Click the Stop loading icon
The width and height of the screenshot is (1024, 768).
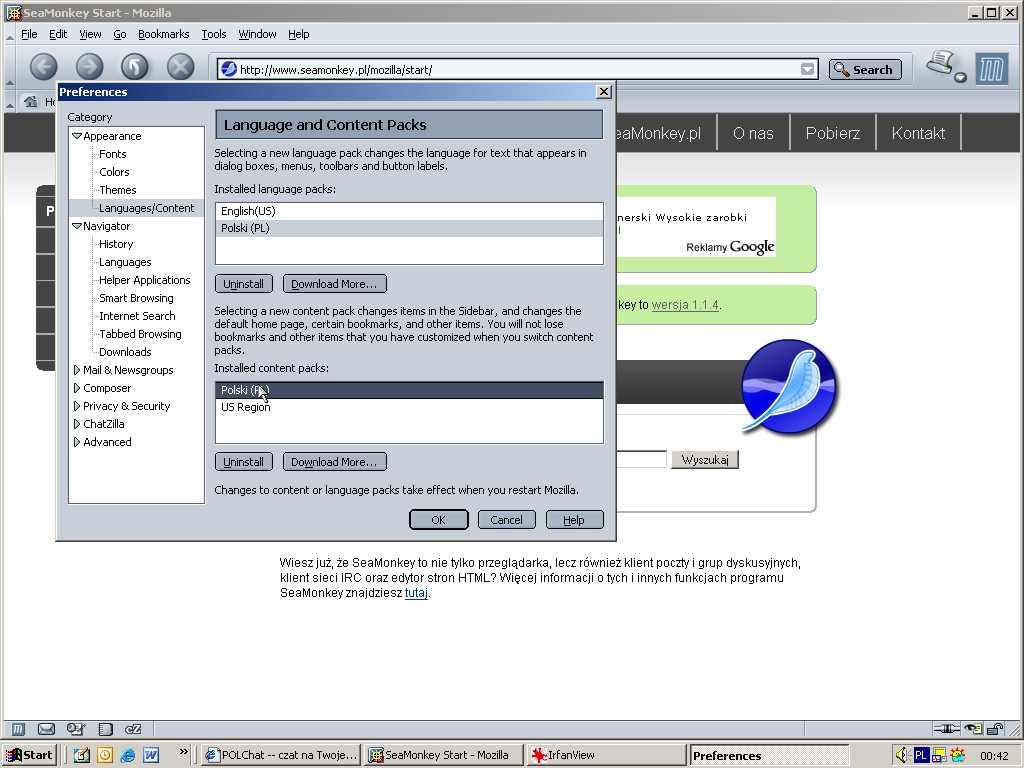[x=180, y=67]
